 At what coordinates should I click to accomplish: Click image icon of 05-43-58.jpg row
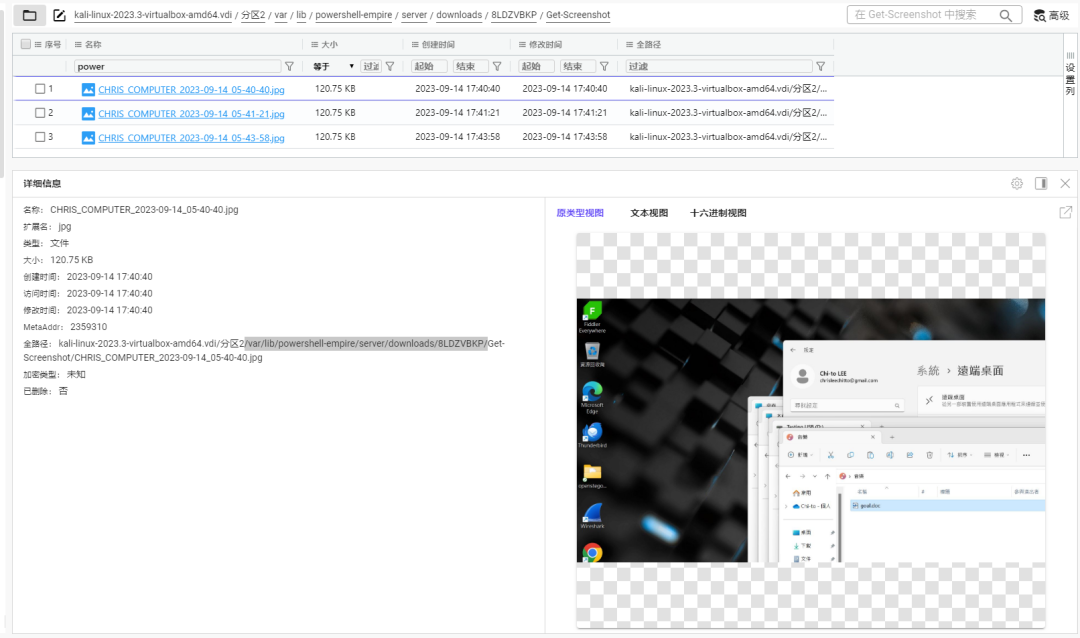[x=88, y=138]
